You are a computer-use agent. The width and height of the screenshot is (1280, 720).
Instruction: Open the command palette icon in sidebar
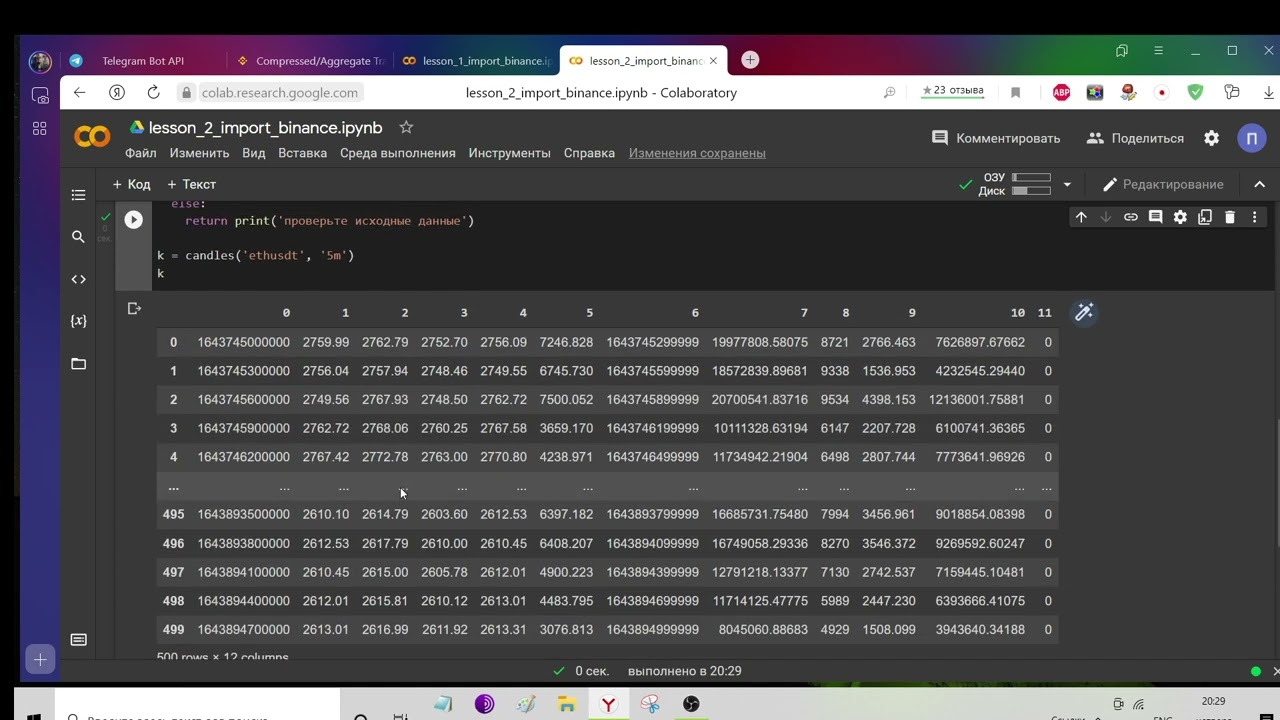(79, 640)
